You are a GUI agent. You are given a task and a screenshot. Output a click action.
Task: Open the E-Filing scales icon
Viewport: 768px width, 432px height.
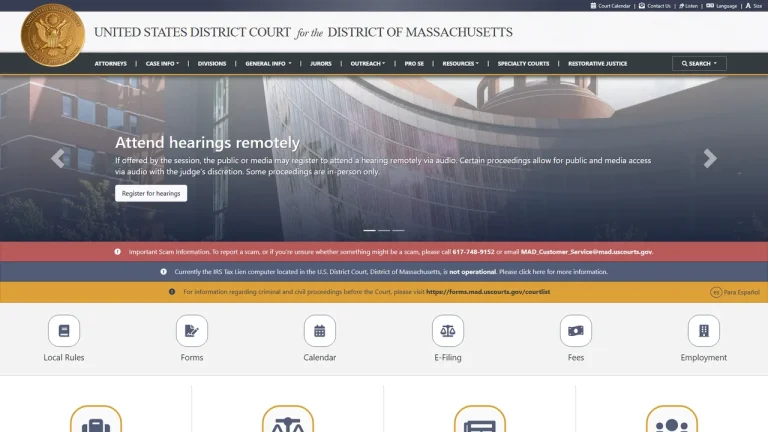click(448, 331)
